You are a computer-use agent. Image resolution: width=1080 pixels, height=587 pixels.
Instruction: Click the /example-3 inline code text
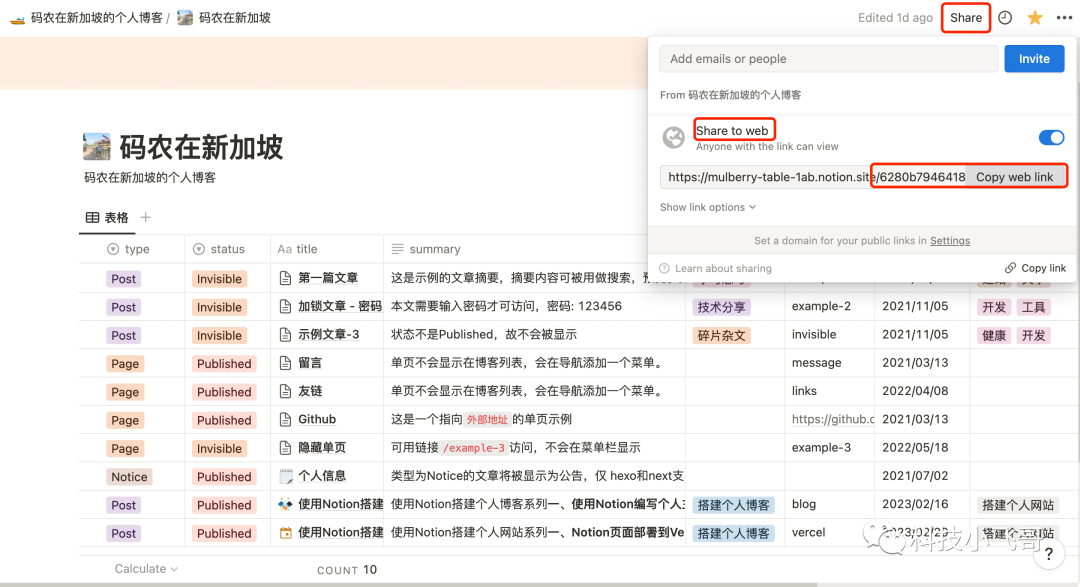coord(473,448)
